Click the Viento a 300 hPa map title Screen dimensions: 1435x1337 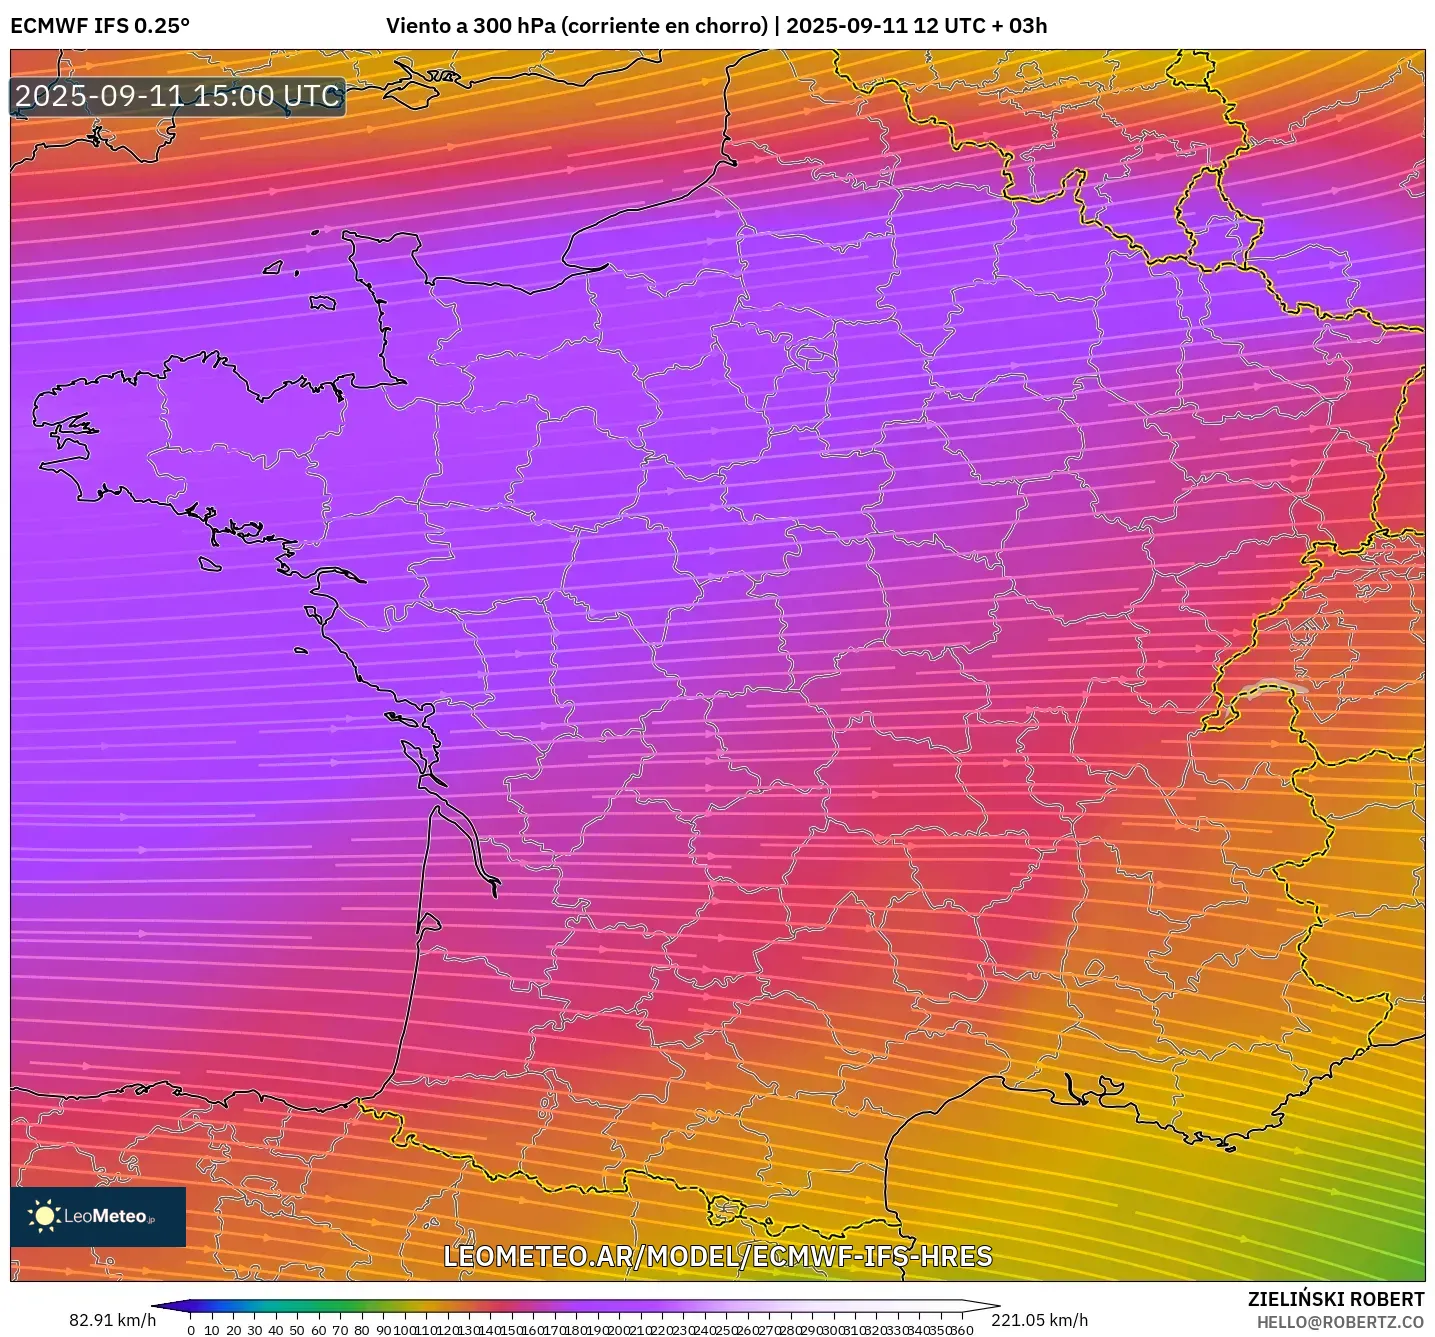(x=716, y=26)
